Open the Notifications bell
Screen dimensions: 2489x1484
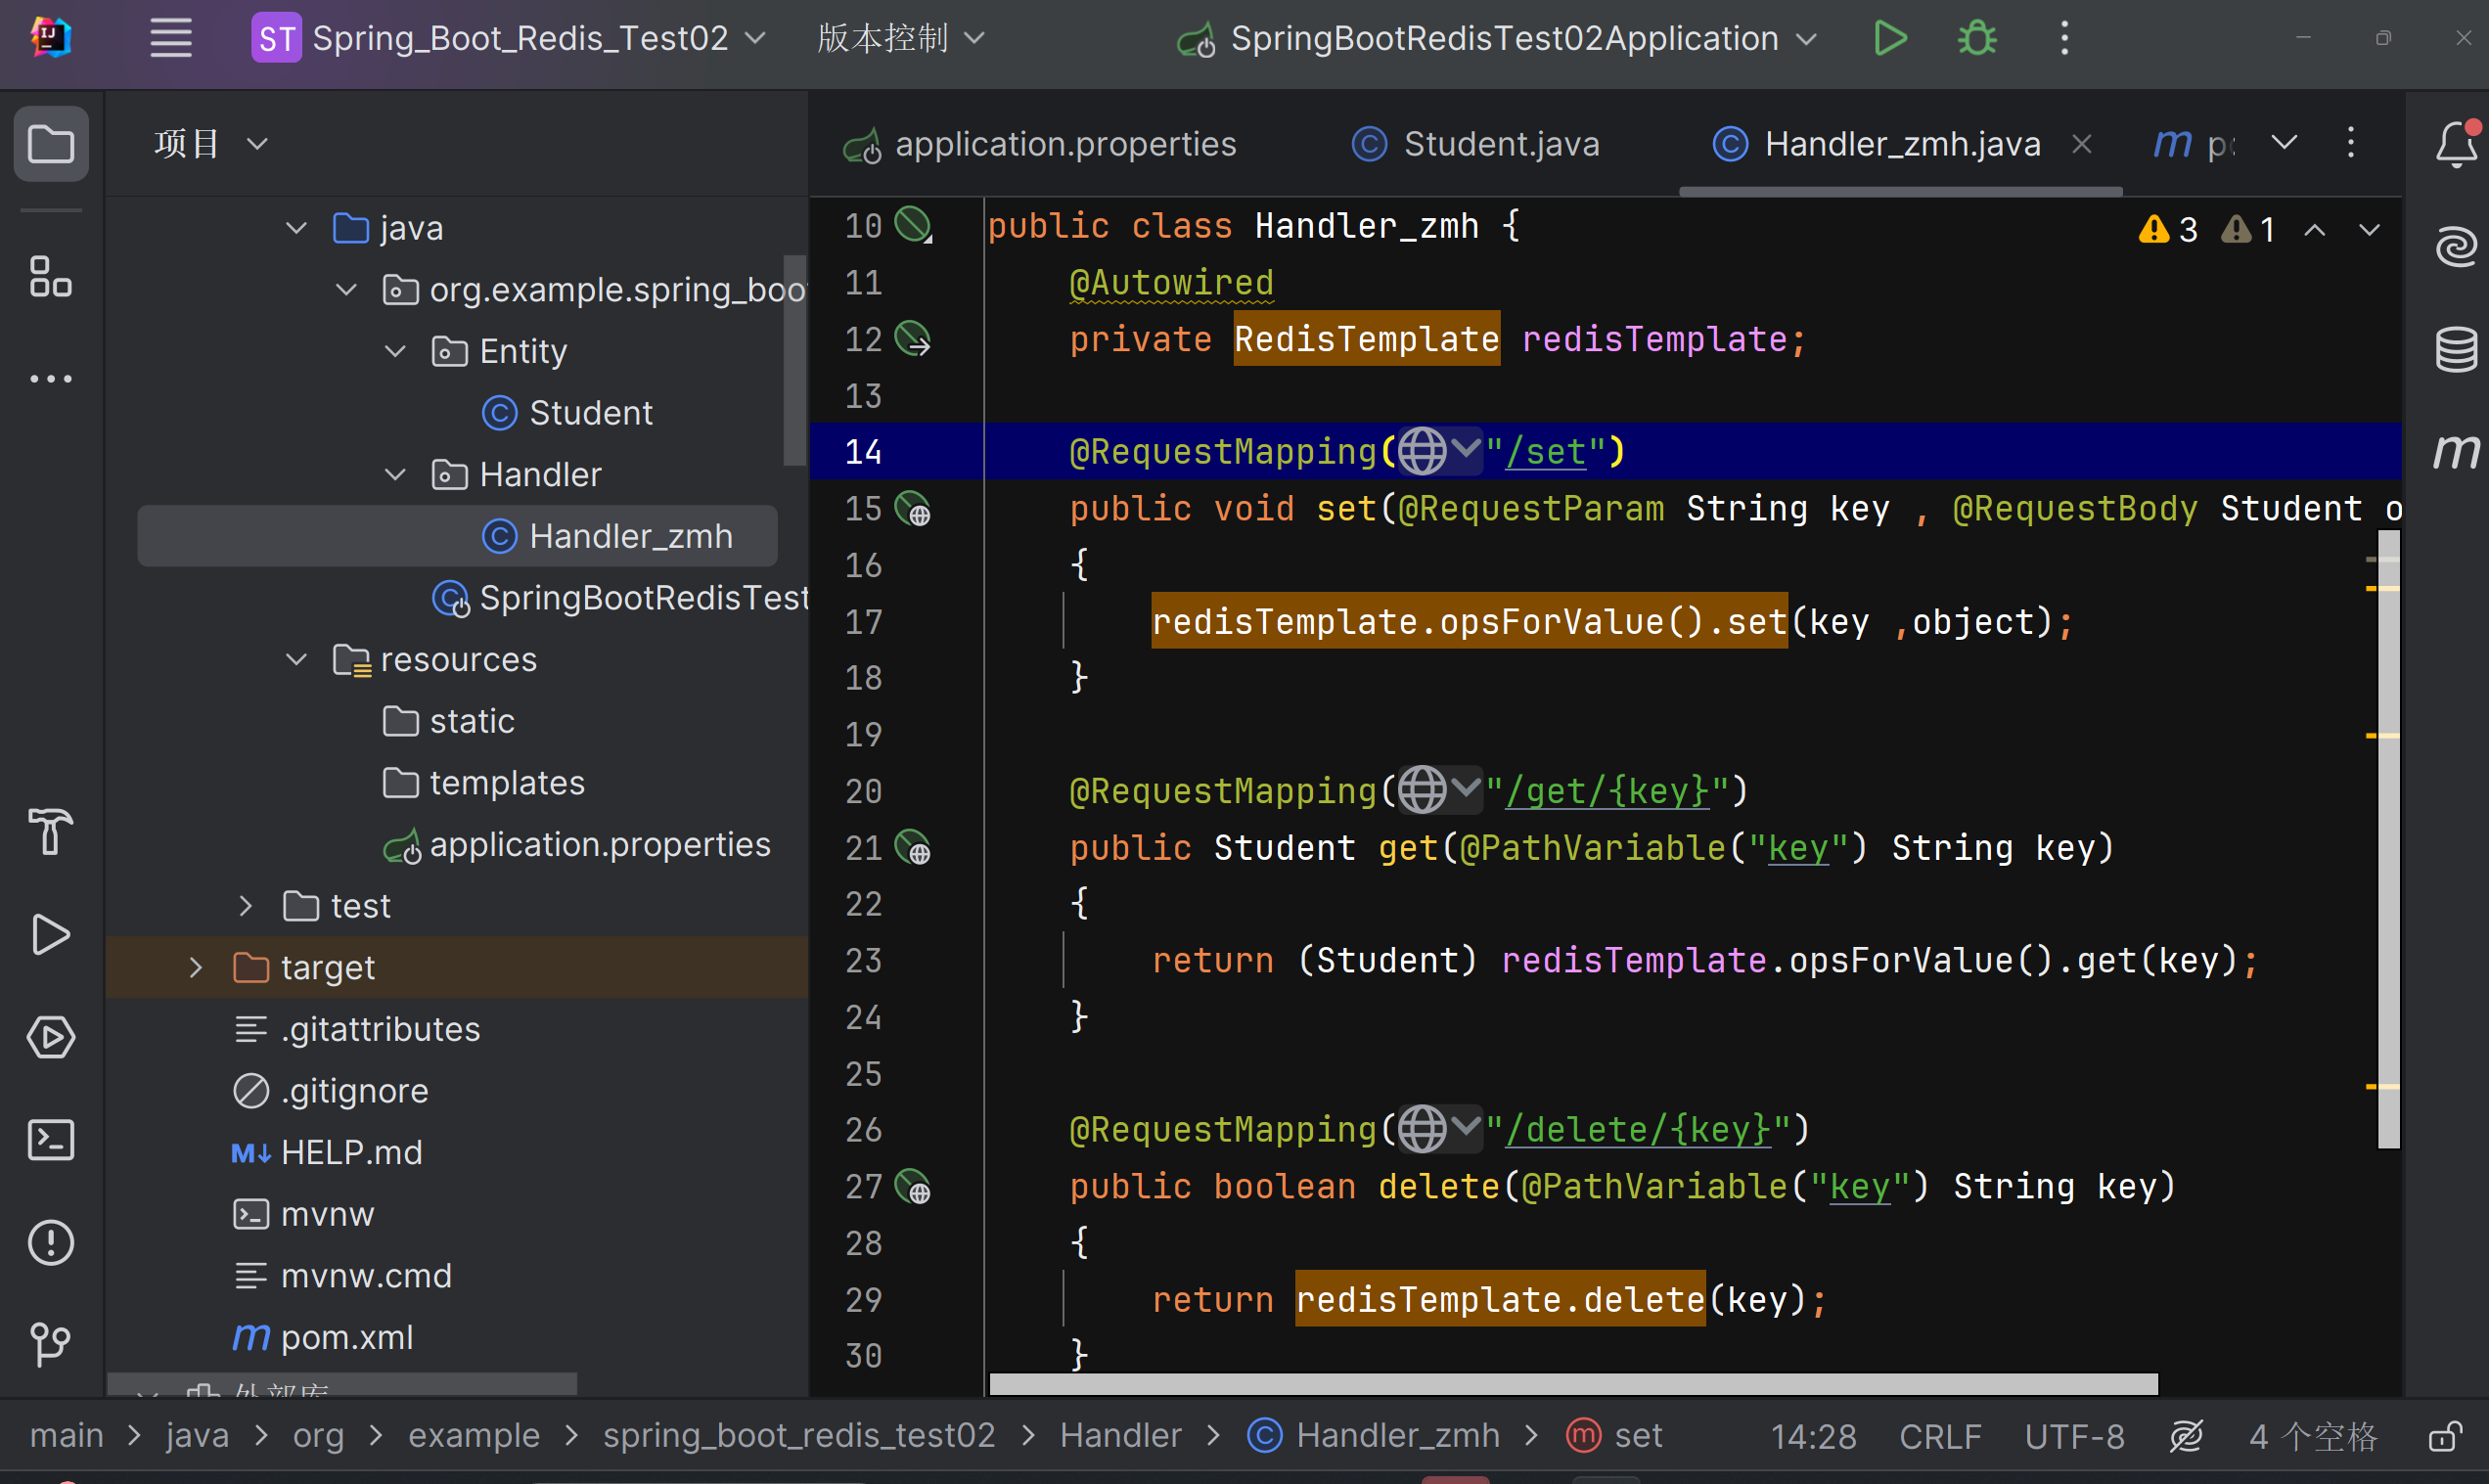pos(2455,145)
